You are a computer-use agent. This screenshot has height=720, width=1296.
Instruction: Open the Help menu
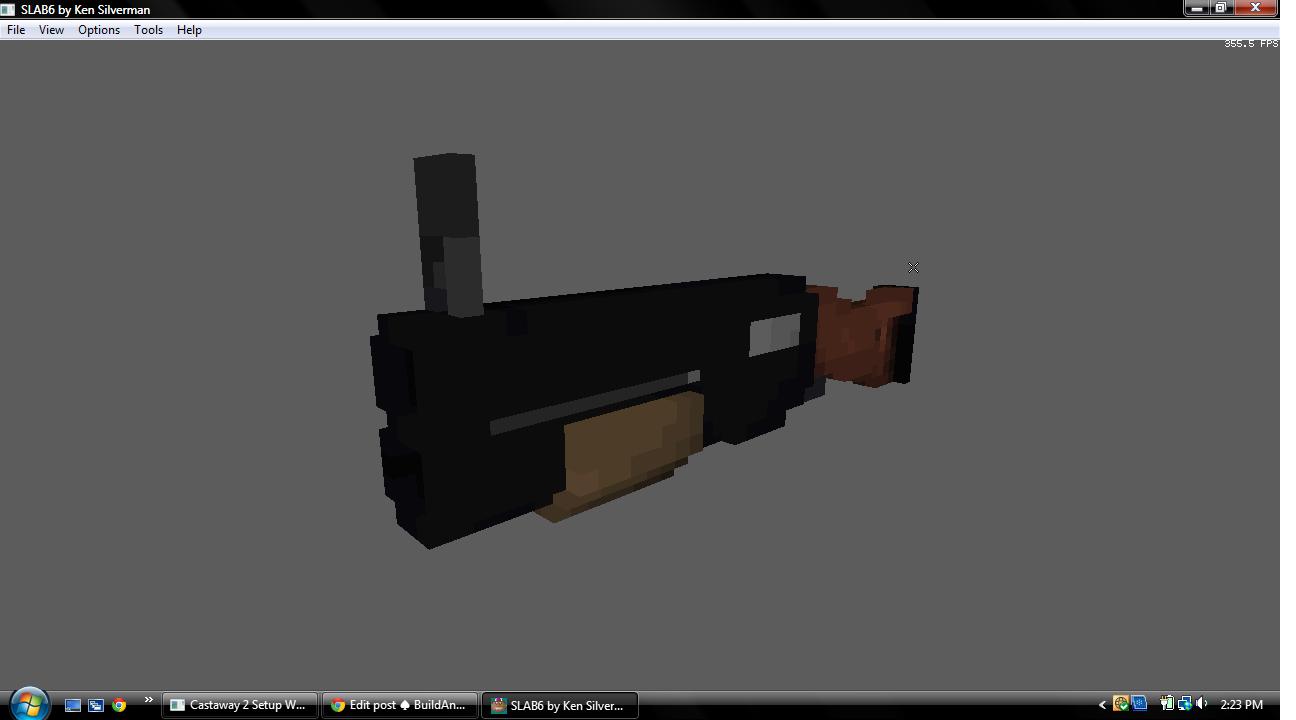(x=189, y=30)
